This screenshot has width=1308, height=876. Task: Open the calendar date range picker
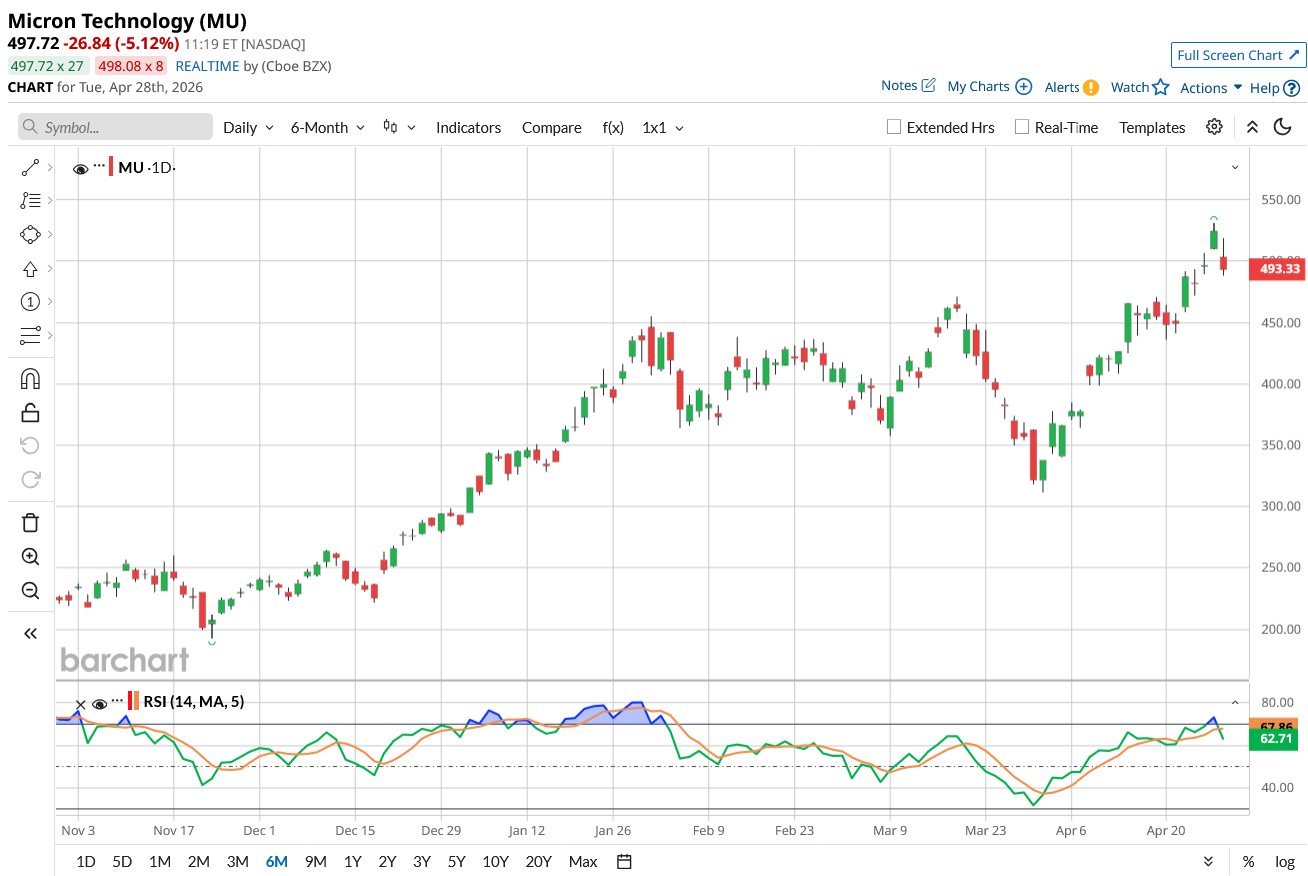coord(624,861)
